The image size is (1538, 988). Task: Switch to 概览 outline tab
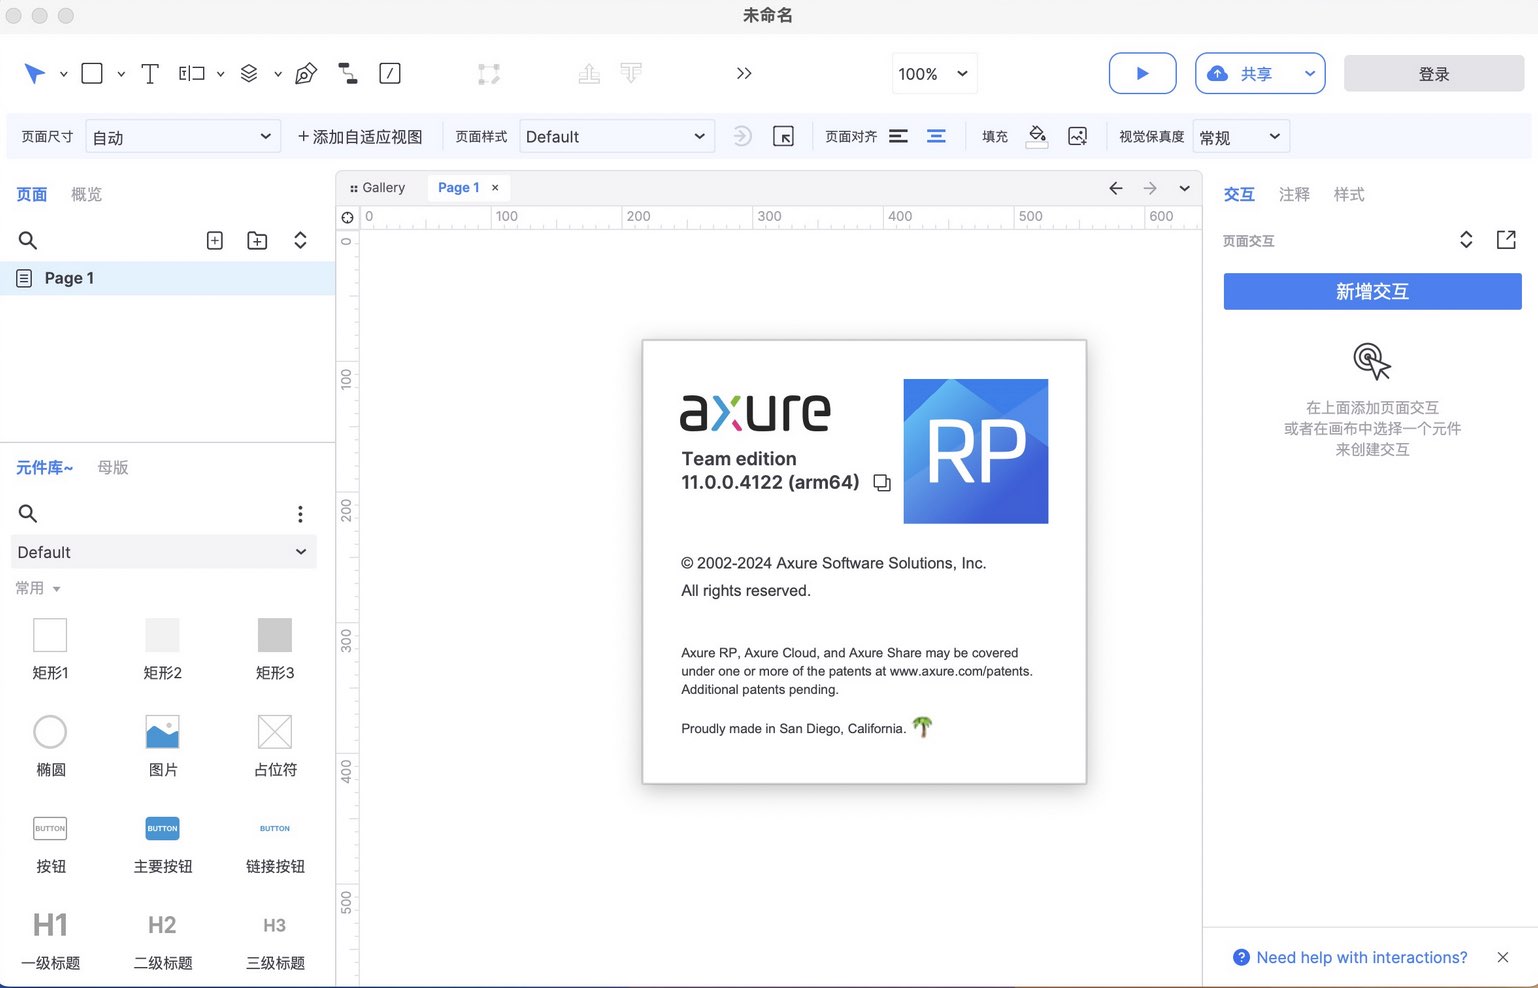87,194
